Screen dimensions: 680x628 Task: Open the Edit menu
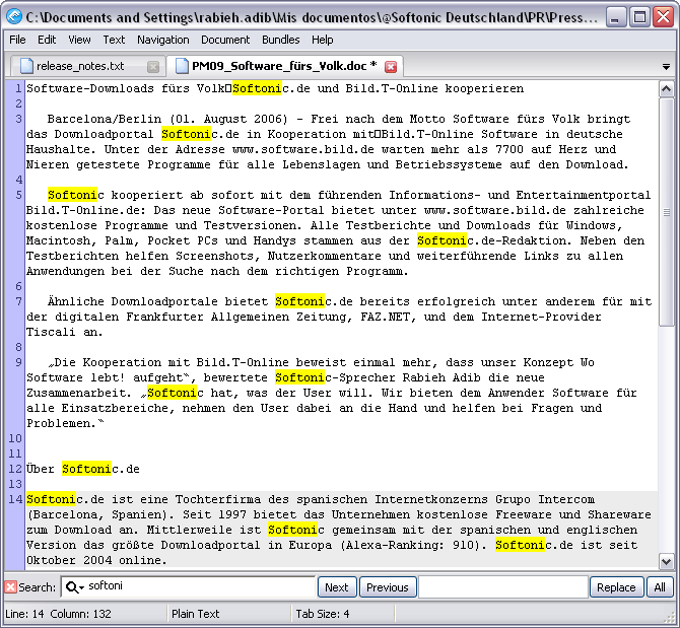(46, 40)
